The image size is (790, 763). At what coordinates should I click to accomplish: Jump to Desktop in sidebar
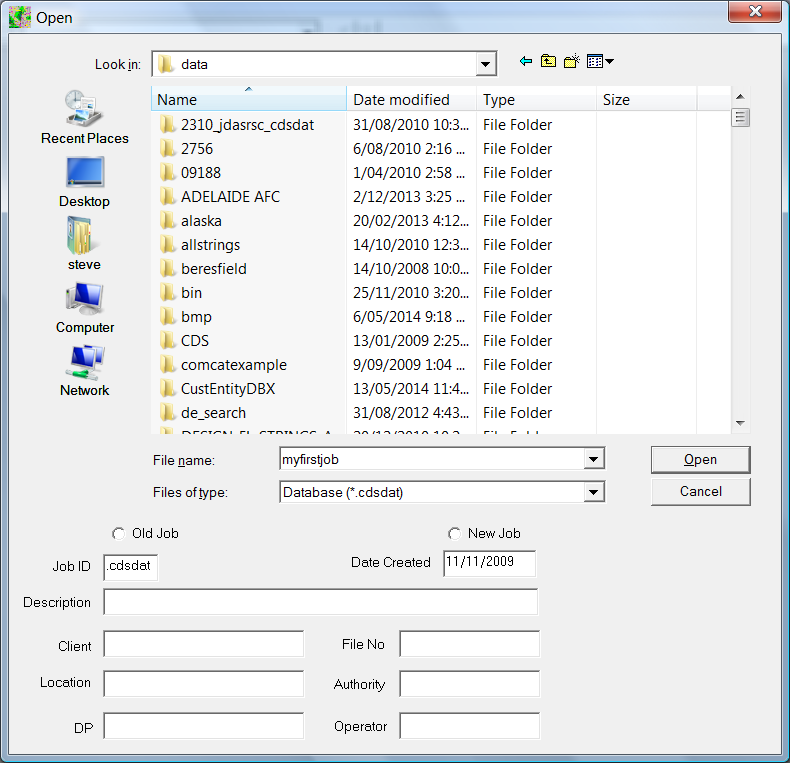[84, 180]
